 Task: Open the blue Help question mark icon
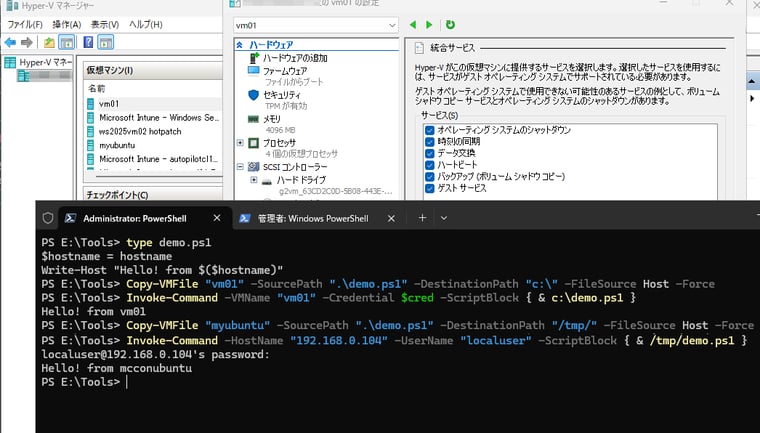pyautogui.click(x=88, y=42)
